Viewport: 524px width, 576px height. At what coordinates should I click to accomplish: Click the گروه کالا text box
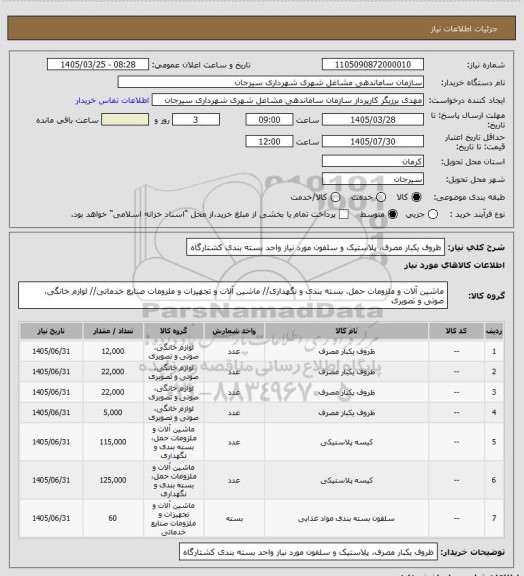click(233, 295)
